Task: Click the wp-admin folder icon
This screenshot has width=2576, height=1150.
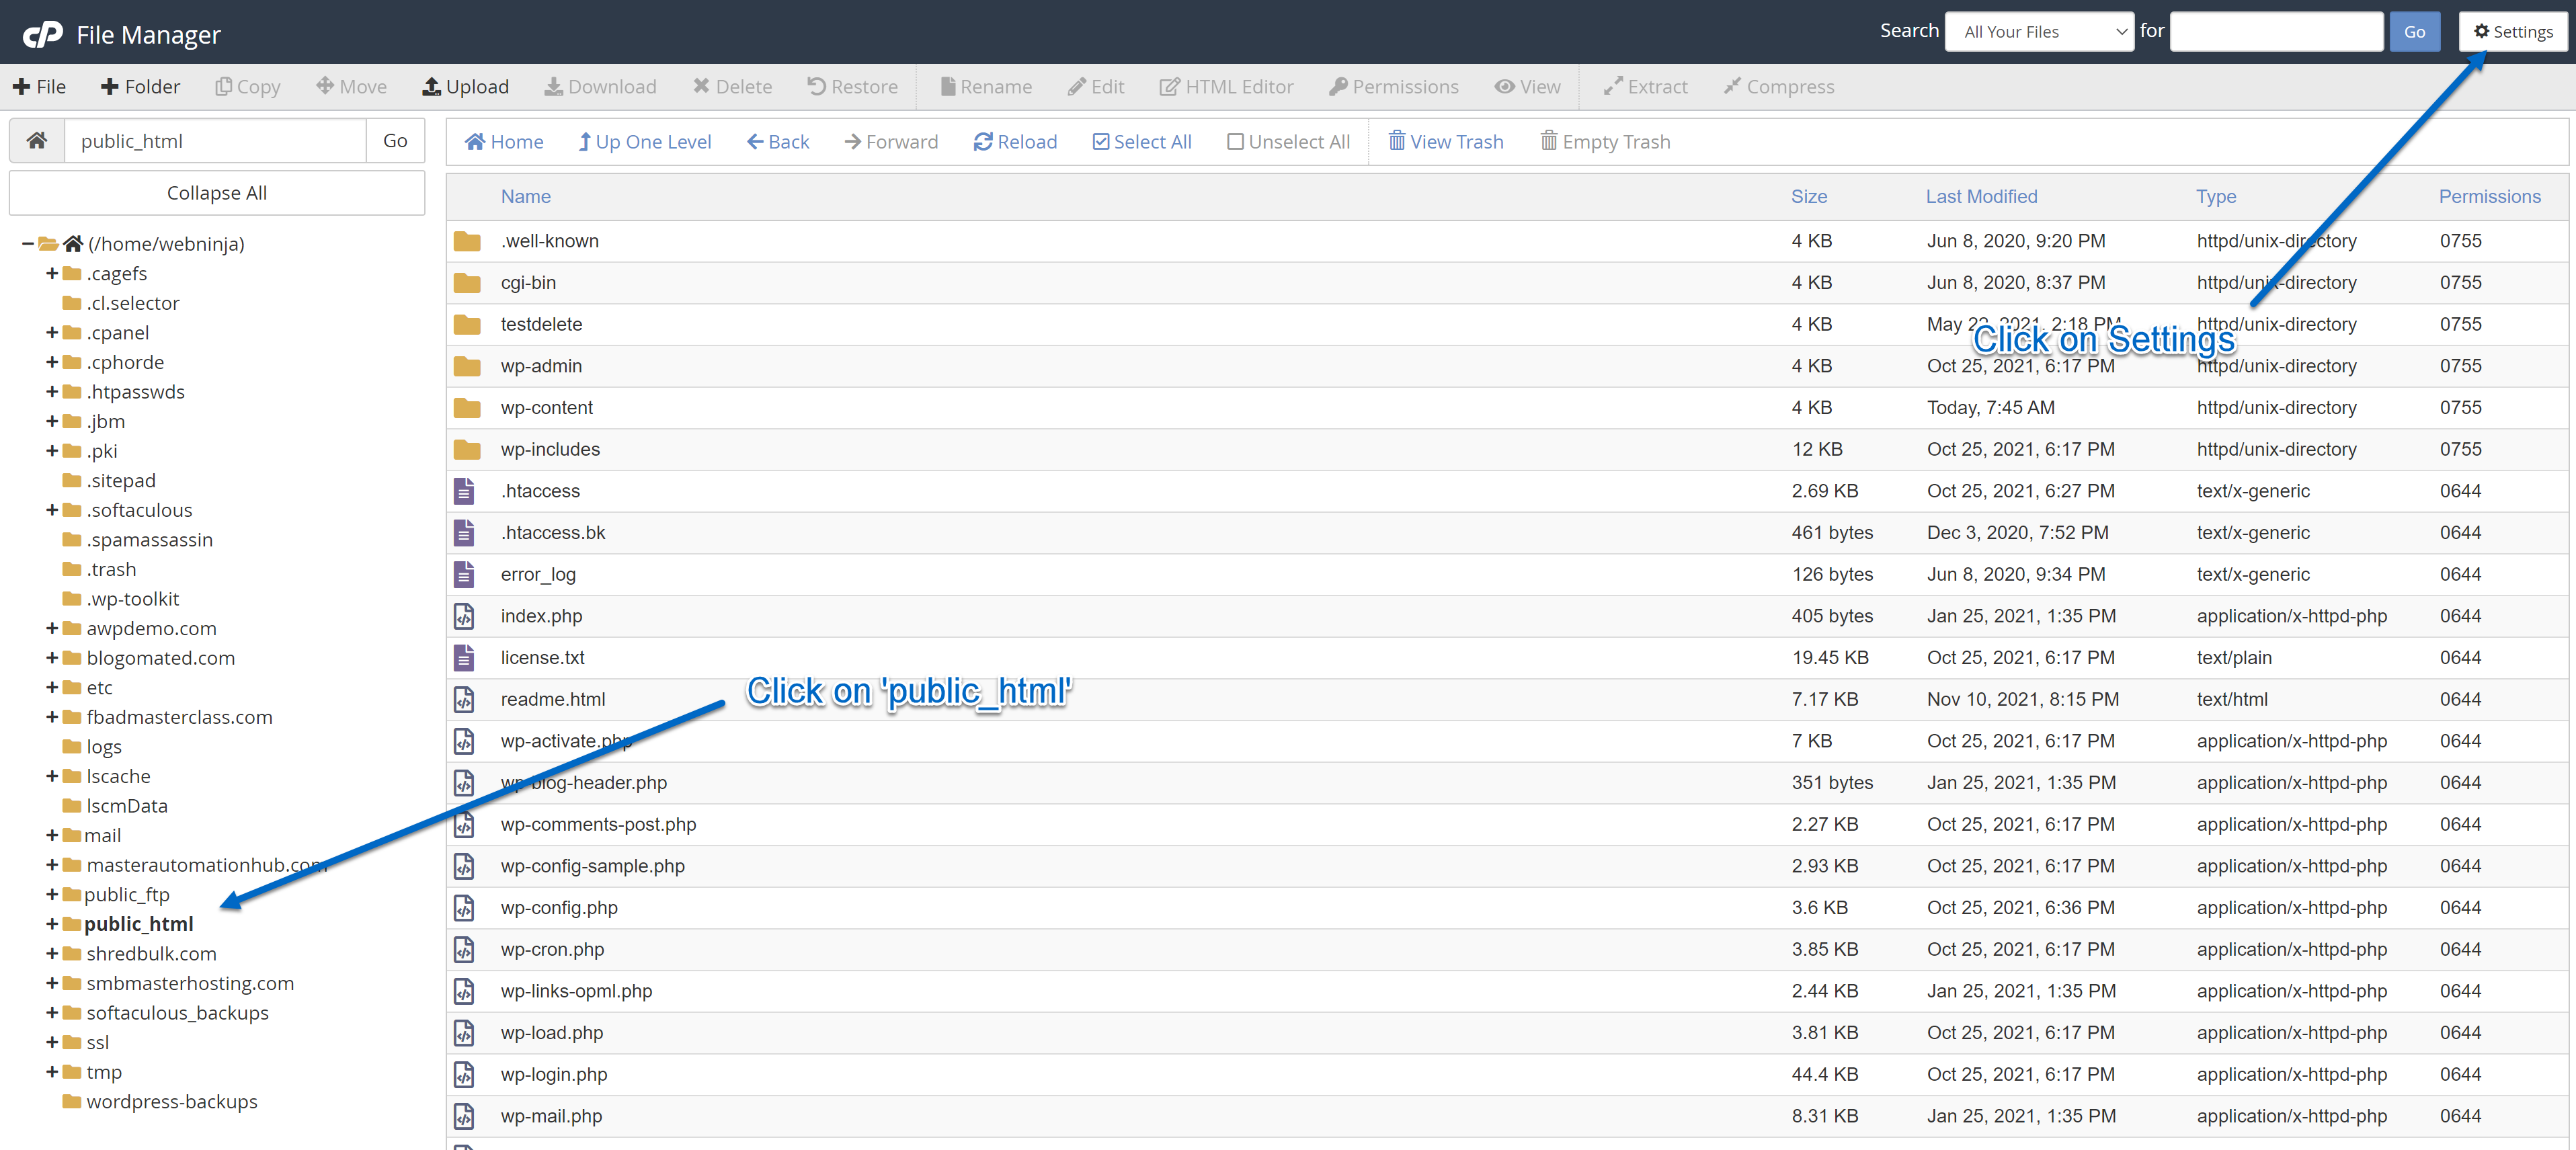Action: [x=467, y=366]
